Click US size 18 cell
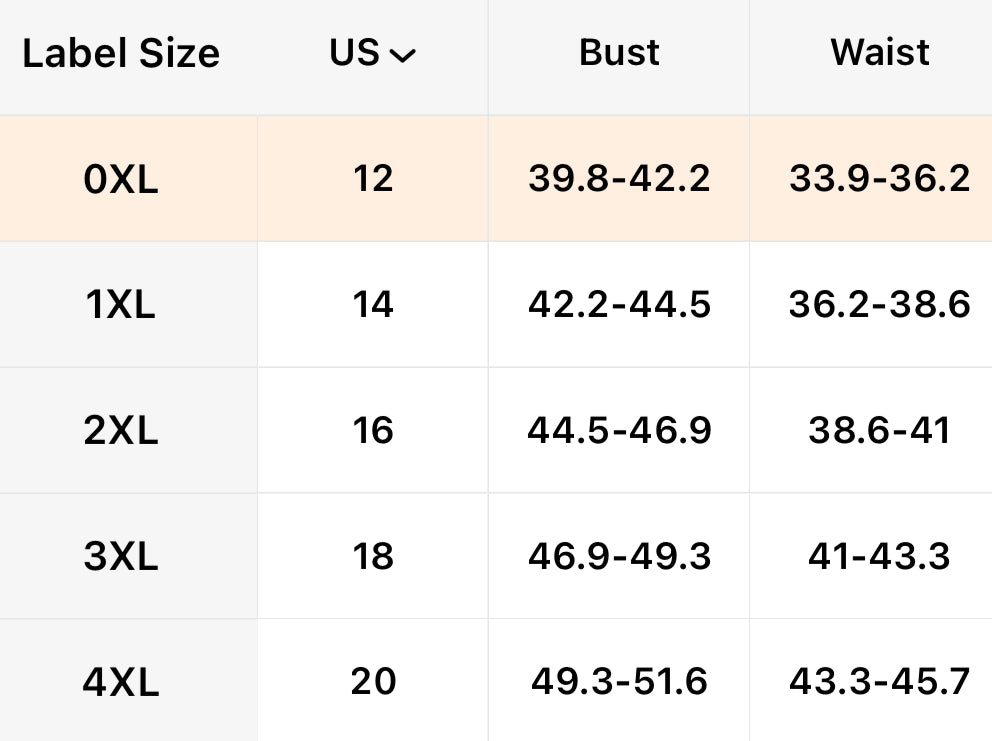 point(373,557)
